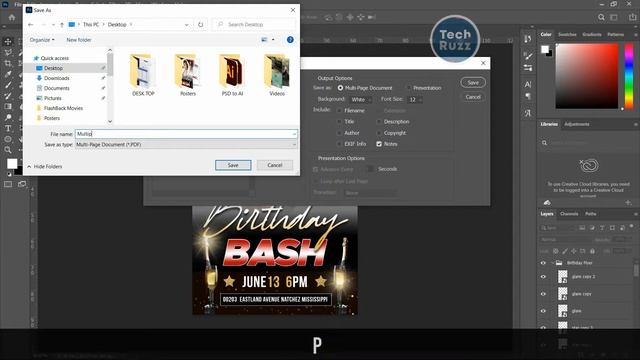Select Downloads in navigation pane
This screenshot has width=640, height=360.
click(57, 78)
